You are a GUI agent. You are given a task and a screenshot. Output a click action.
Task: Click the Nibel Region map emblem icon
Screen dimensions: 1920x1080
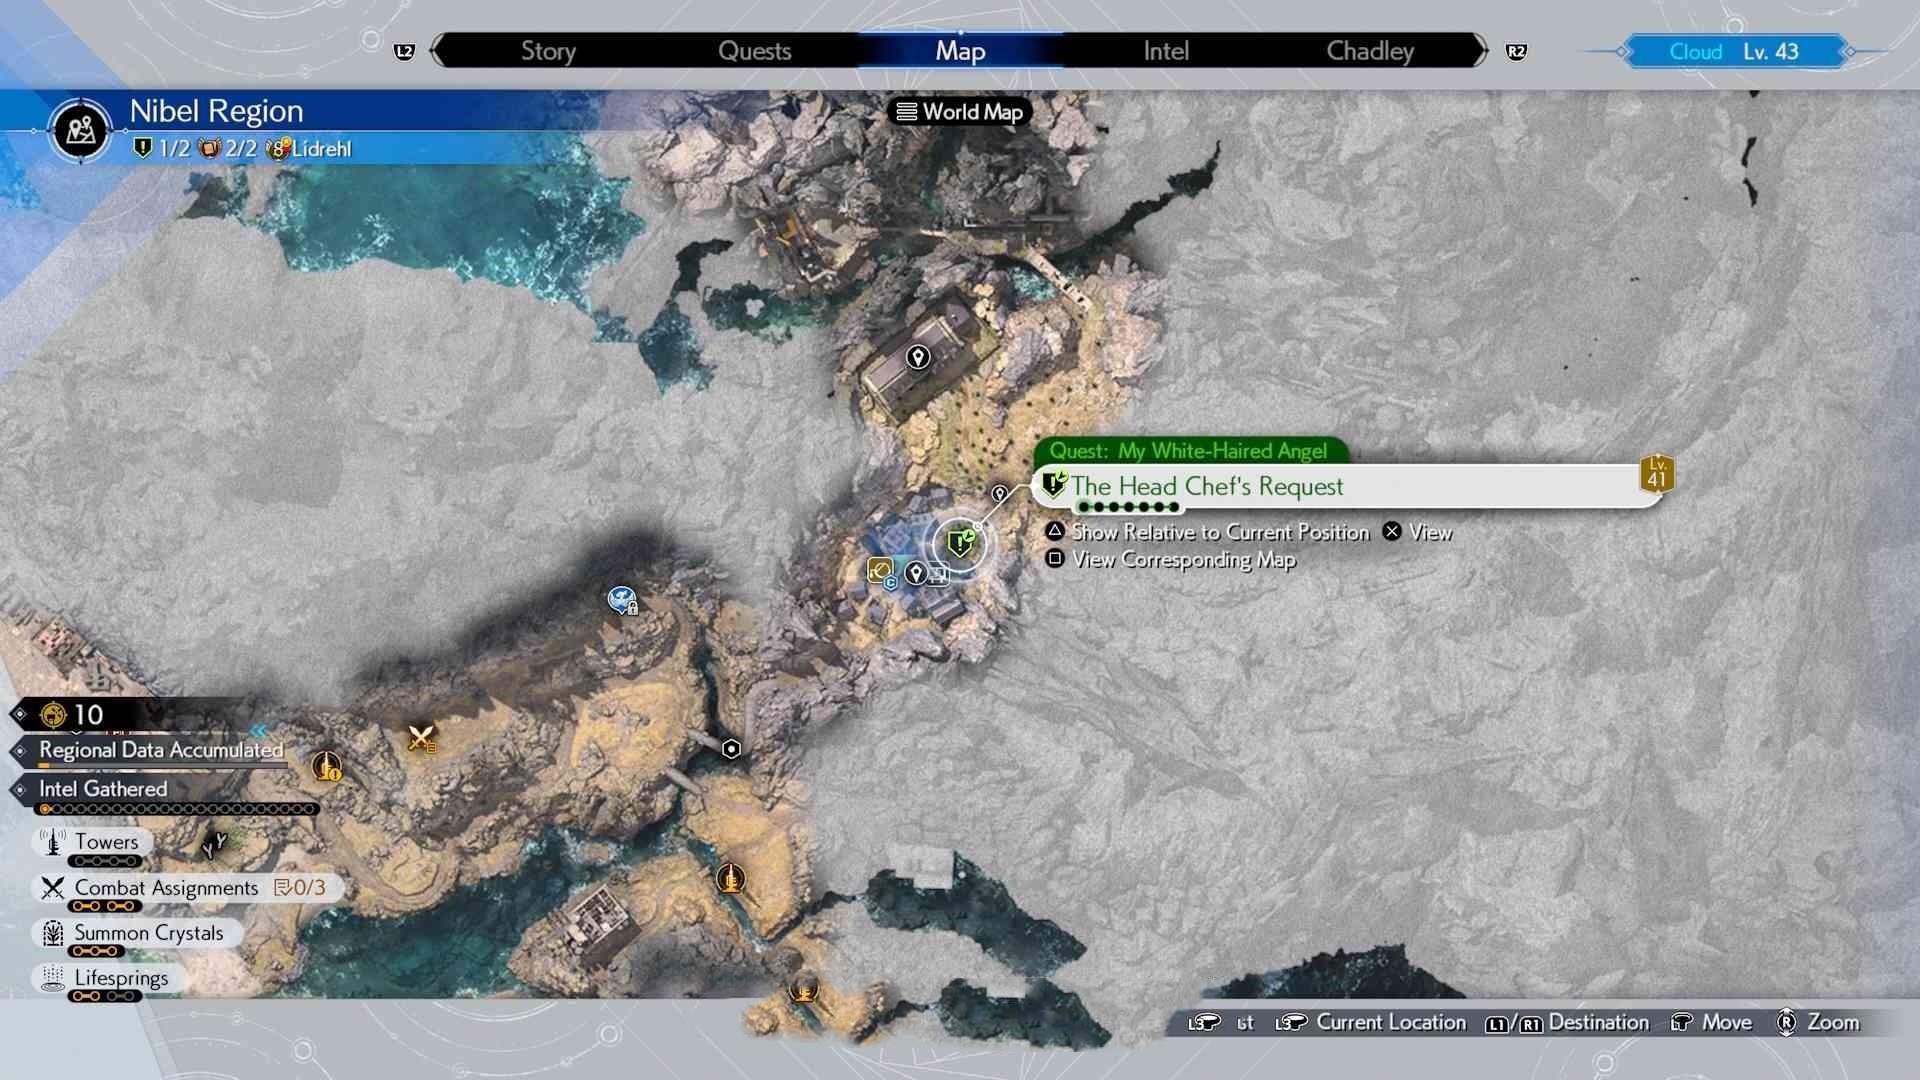[x=80, y=129]
